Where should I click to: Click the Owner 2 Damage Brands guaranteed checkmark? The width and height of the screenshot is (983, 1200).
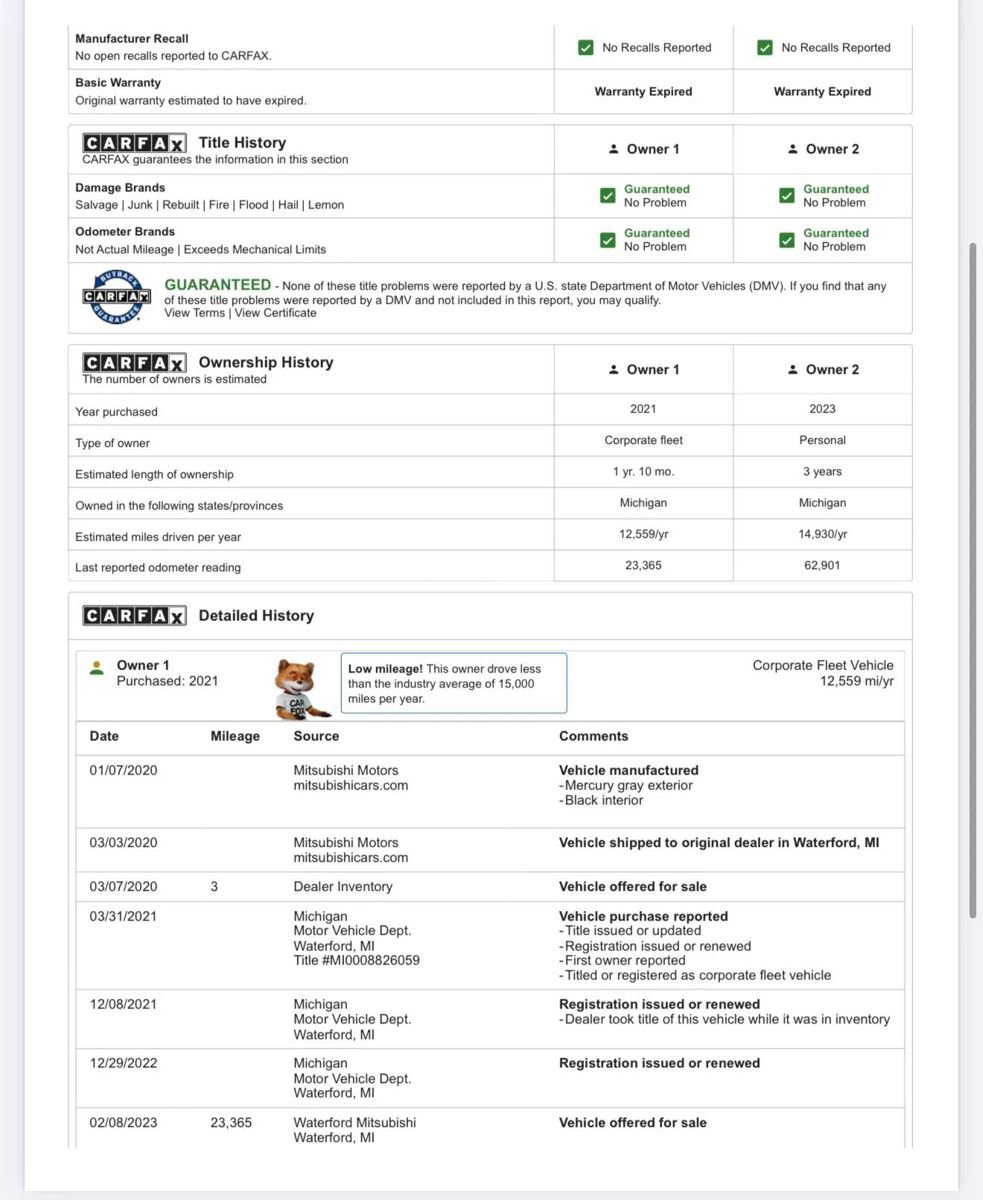(x=787, y=196)
